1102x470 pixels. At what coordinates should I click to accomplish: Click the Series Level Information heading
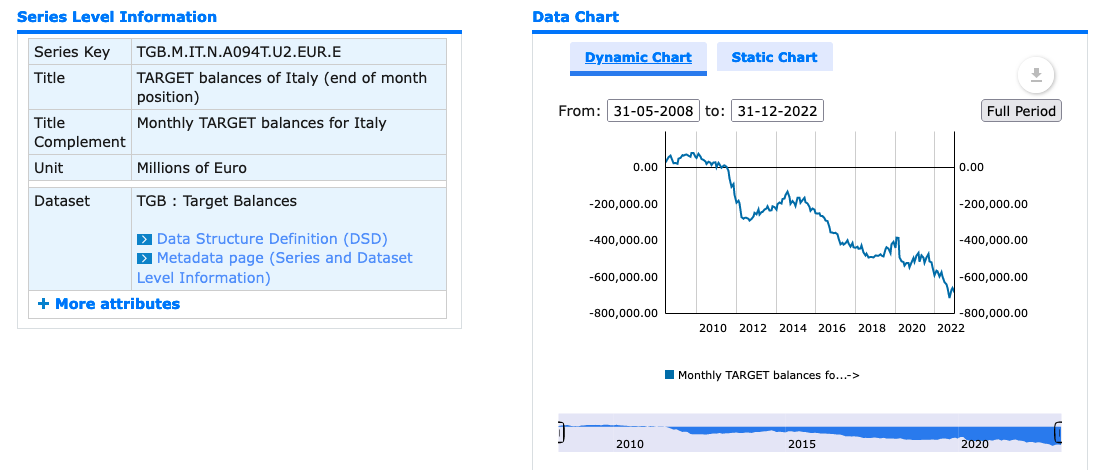[117, 17]
